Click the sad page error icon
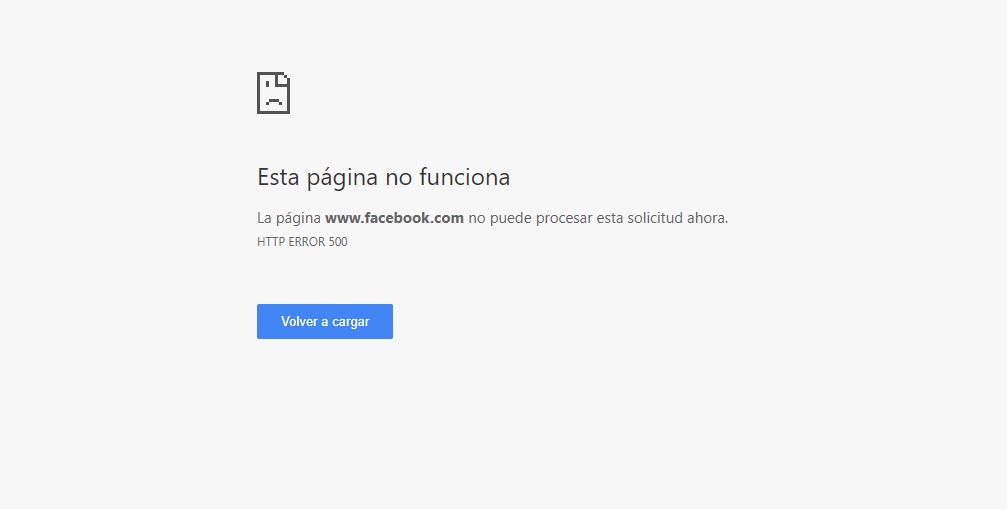Image resolution: width=1007 pixels, height=509 pixels. [x=274, y=93]
